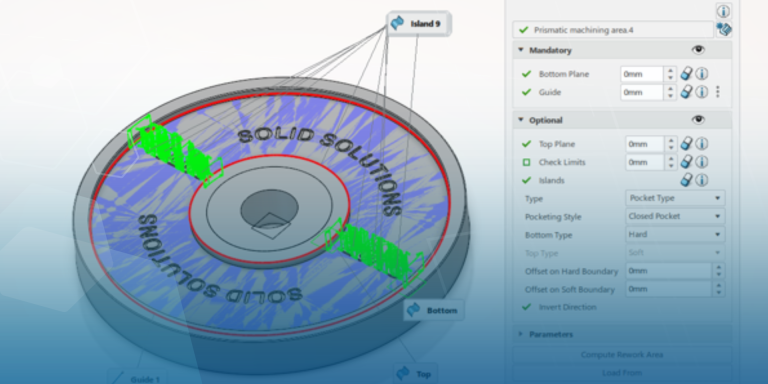The height and width of the screenshot is (384, 768).
Task: Click the Compute Rework Area button
Action: (622, 355)
